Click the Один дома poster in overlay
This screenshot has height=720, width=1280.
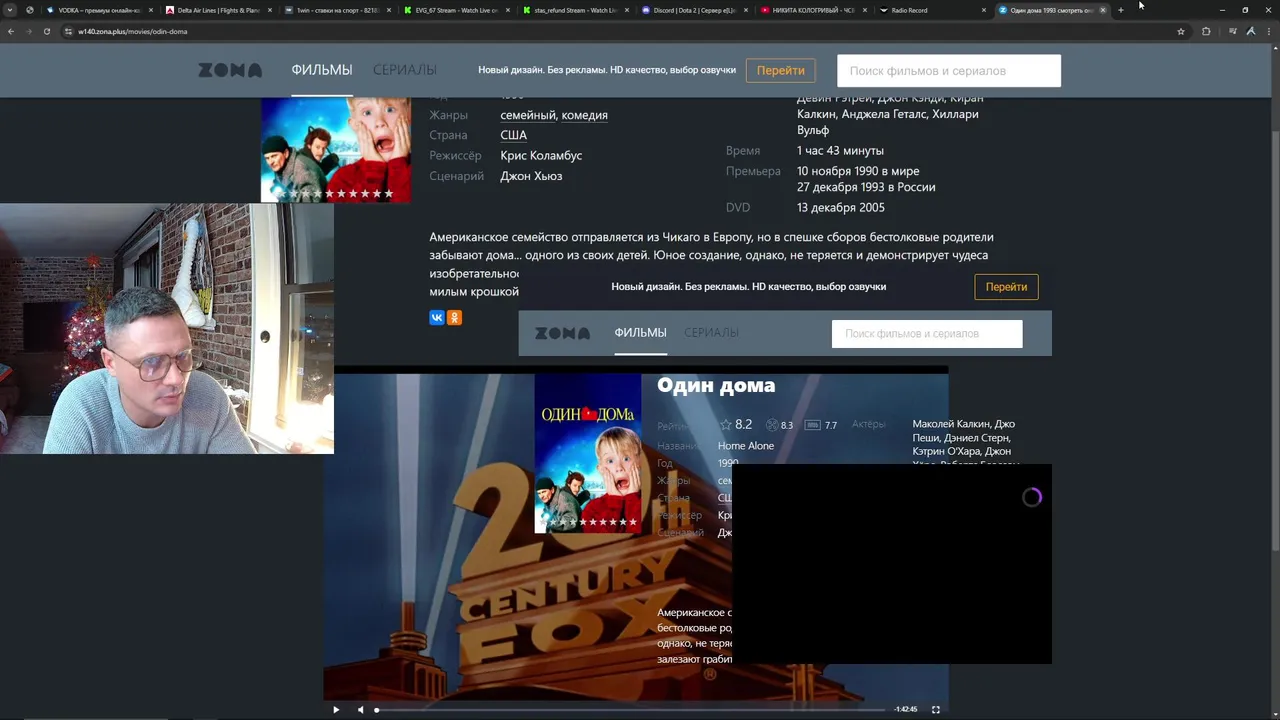coord(588,454)
